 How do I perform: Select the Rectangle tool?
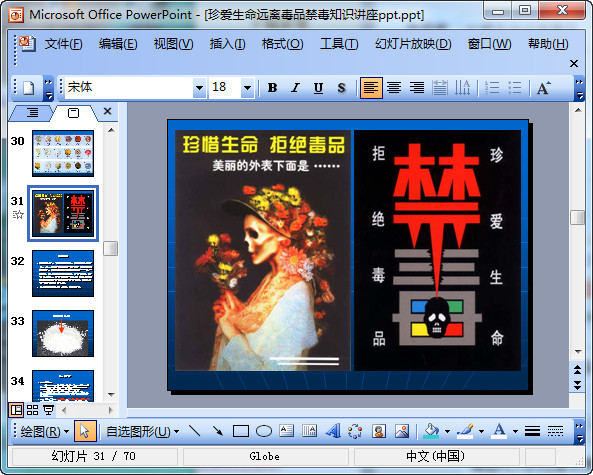(x=241, y=431)
